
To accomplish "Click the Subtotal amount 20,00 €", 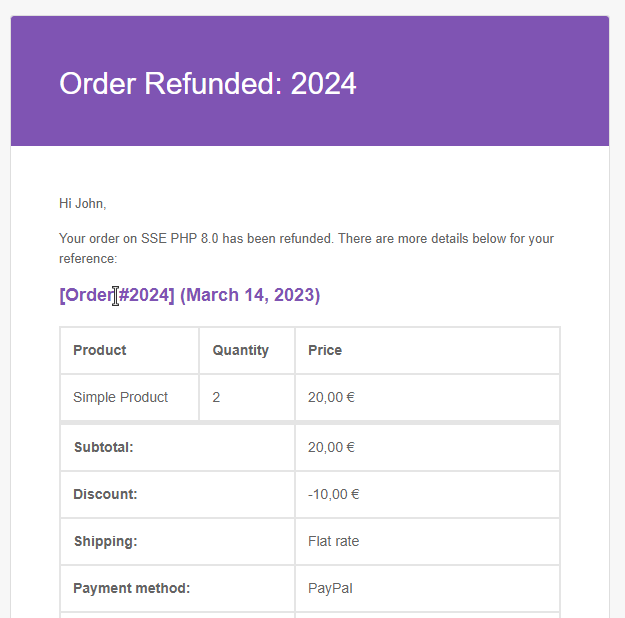I will 331,447.
